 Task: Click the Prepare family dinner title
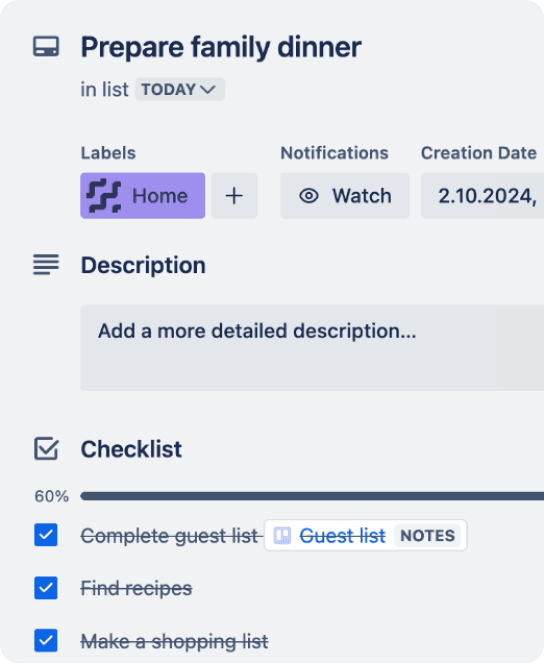point(221,47)
